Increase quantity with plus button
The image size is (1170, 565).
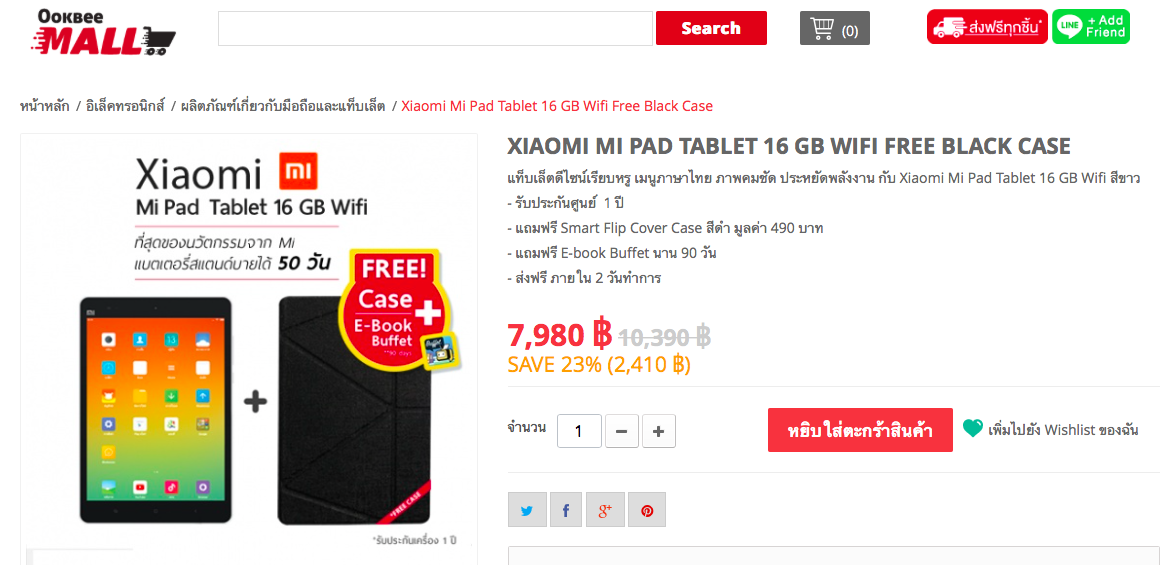(x=658, y=431)
